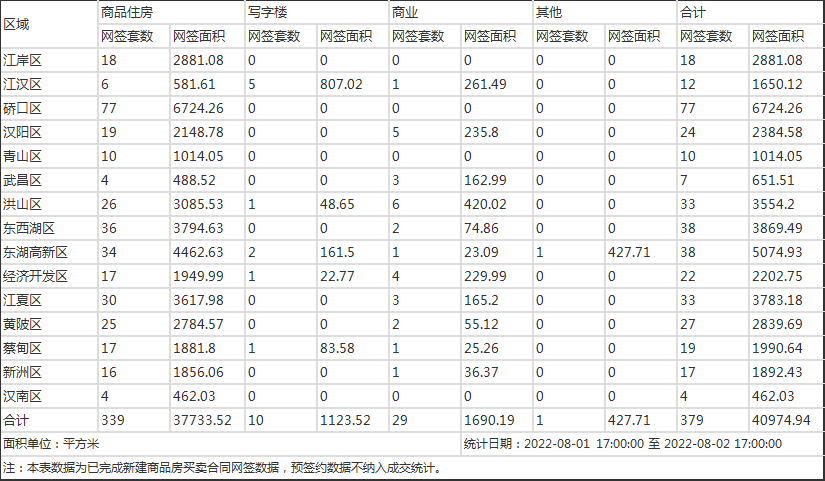This screenshot has width=825, height=481.
Task: Click the 其他 group header
Action: (549, 12)
